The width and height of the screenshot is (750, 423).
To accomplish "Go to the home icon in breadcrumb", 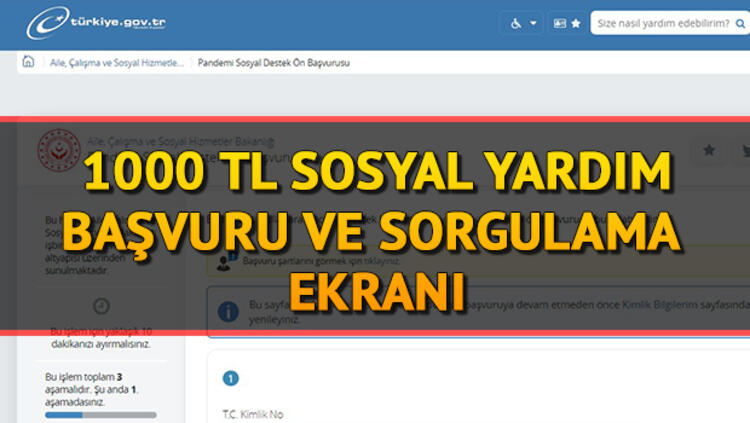I will (28, 62).
